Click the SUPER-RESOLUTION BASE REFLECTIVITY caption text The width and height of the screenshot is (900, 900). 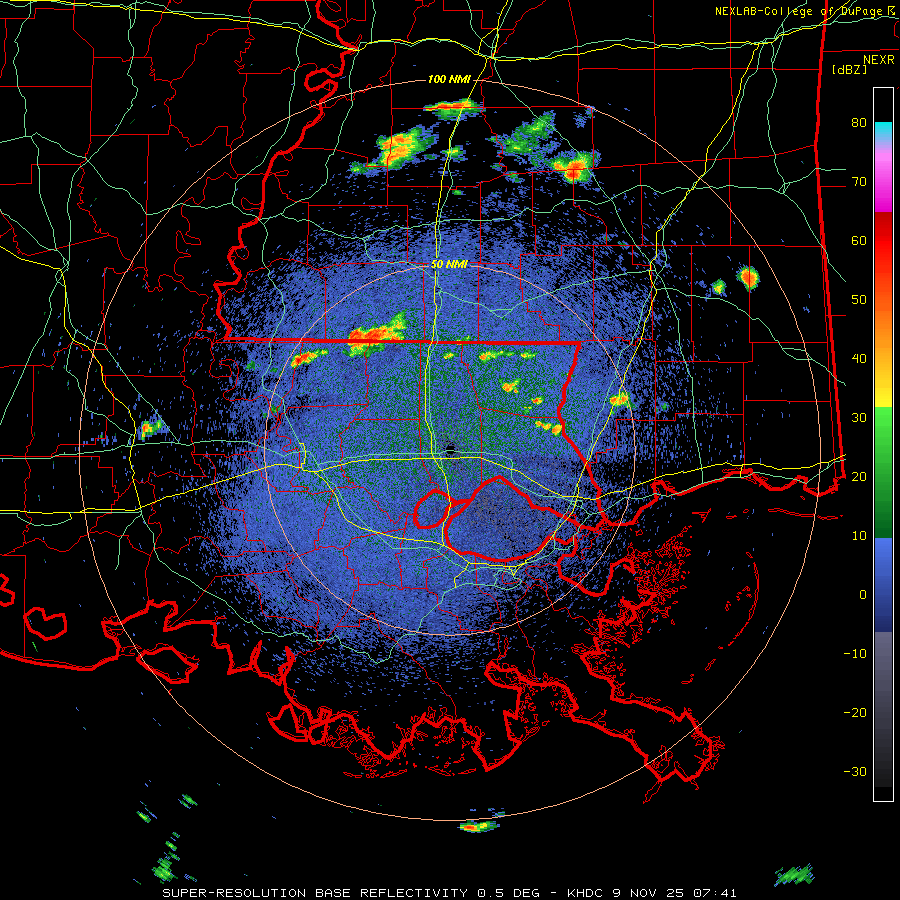coord(315,893)
